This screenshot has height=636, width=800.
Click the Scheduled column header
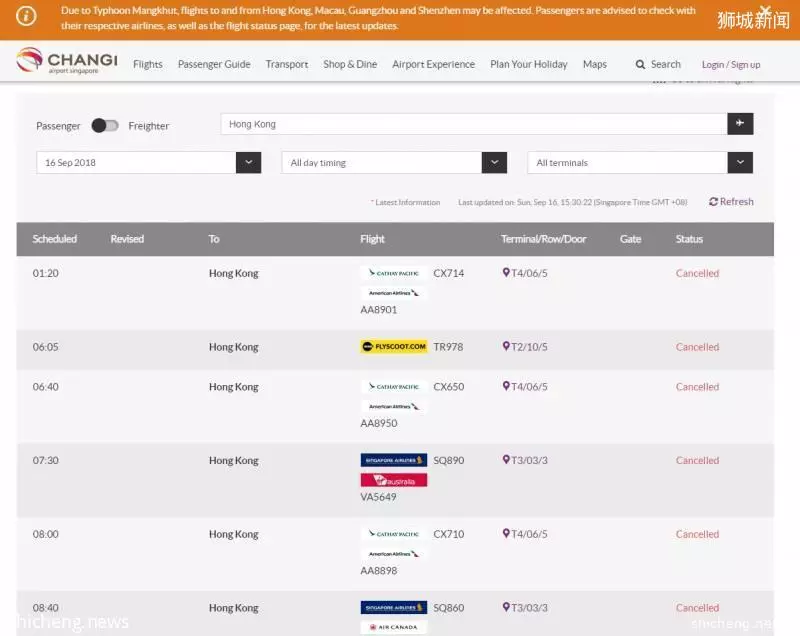(x=55, y=239)
